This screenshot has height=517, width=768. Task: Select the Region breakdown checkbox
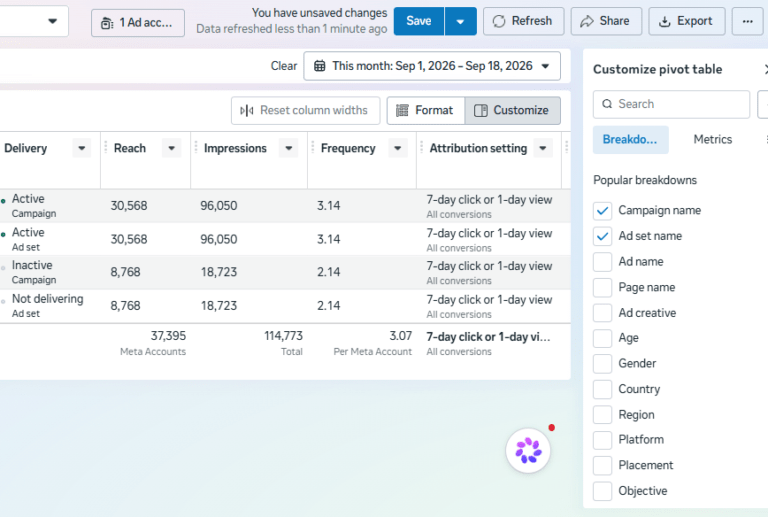coord(602,415)
